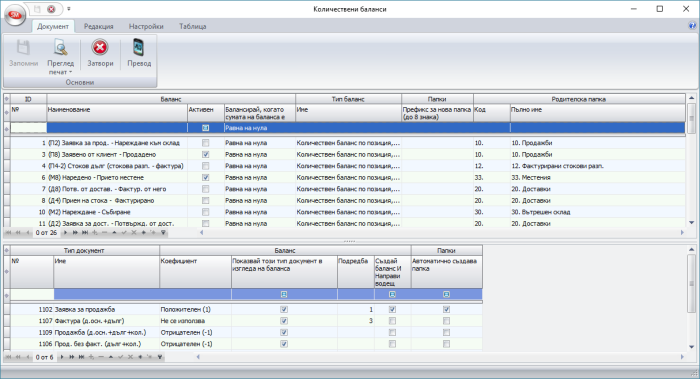
Task: Open the quick access toolbar customize arrow
Action: [x=69, y=9]
